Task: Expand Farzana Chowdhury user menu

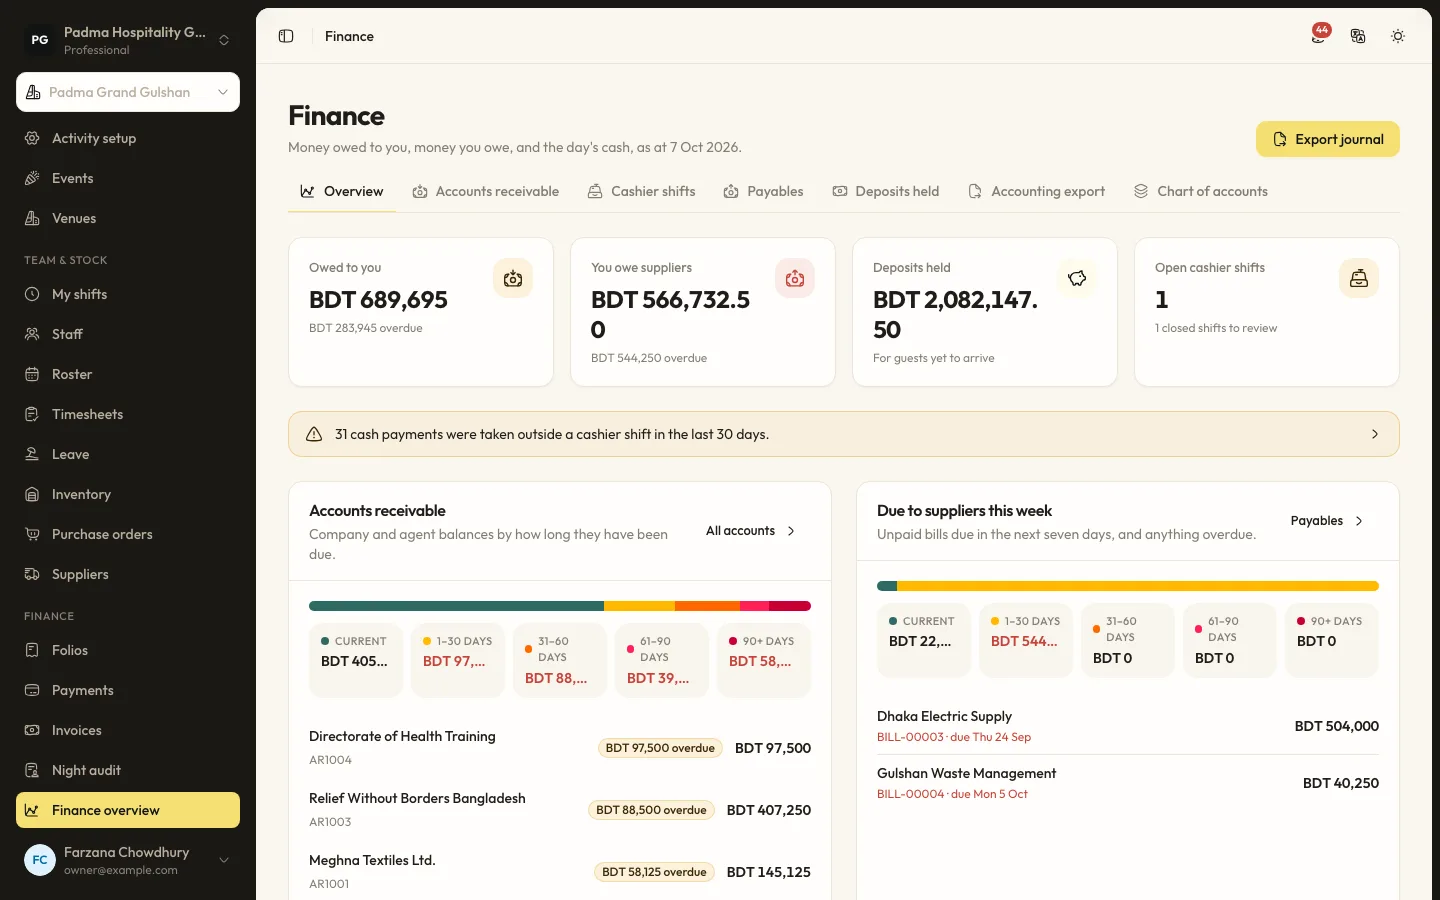Action: [128, 860]
